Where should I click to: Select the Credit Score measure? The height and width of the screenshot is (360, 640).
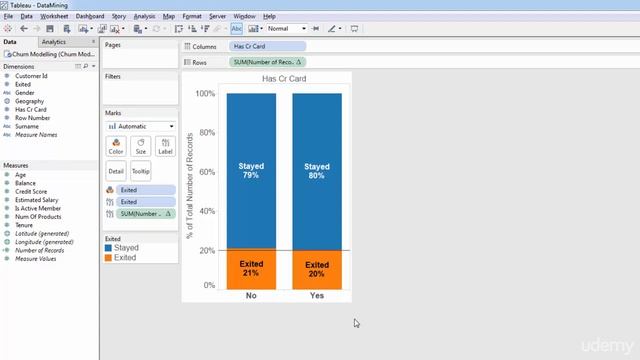31,191
